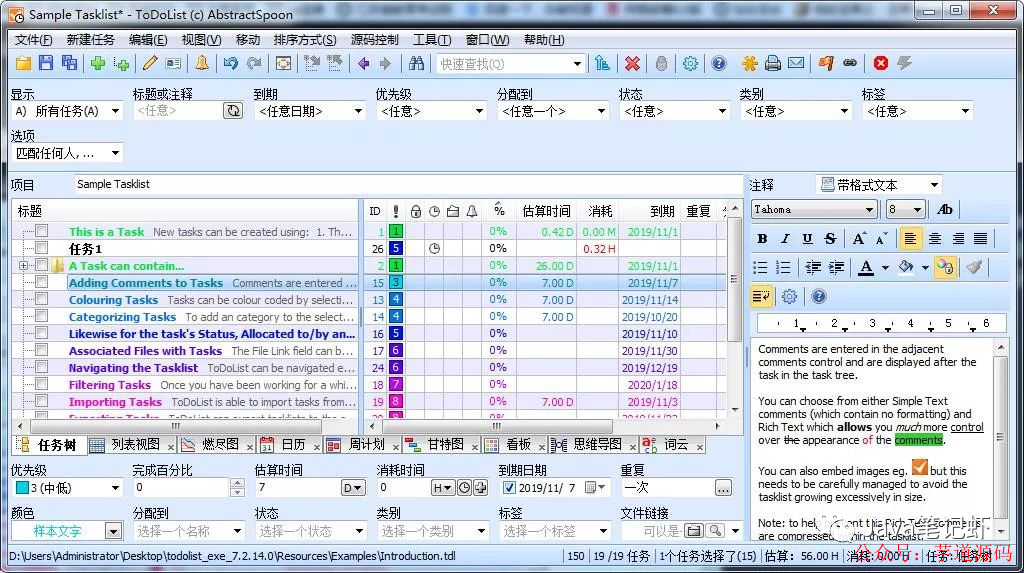The image size is (1024, 573).
Task: Expand the 'A Task can contain...' tree node
Action: click(x=24, y=265)
